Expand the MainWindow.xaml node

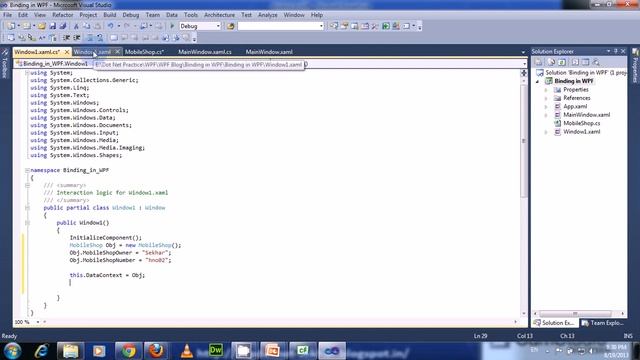(x=546, y=115)
